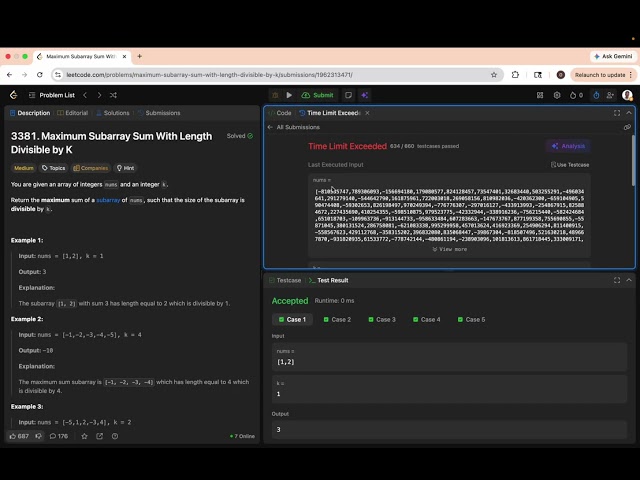The width and height of the screenshot is (640, 480).
Task: Click Ask Gemini button
Action: tap(613, 56)
